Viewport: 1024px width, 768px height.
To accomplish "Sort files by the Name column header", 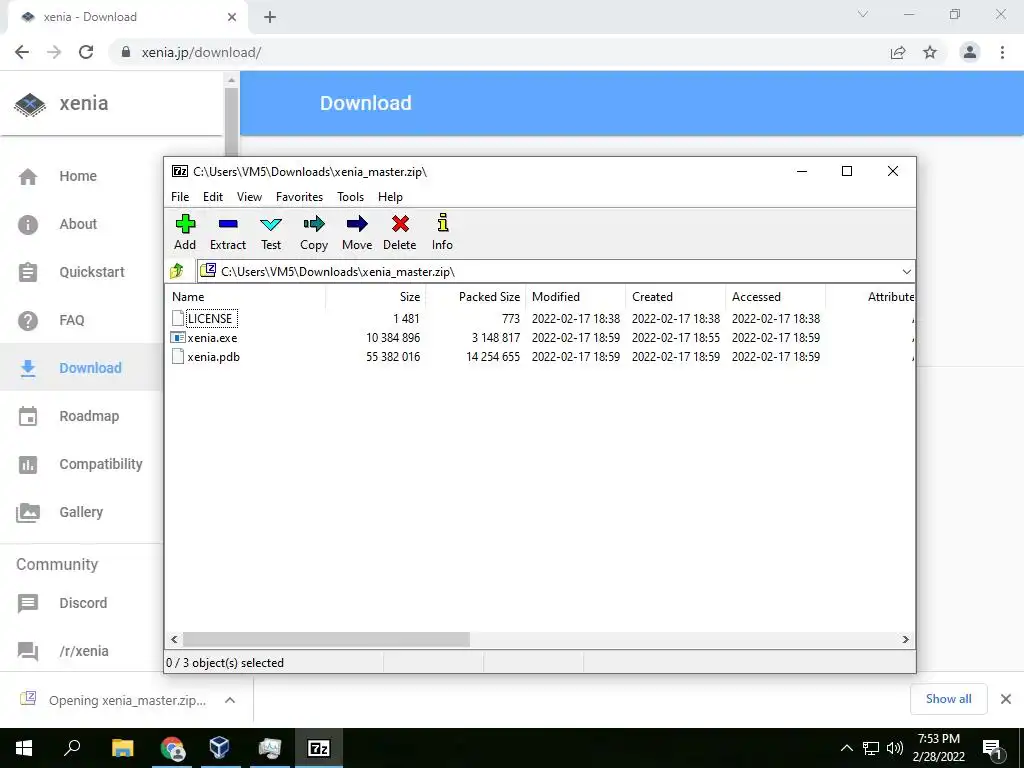I will (245, 296).
